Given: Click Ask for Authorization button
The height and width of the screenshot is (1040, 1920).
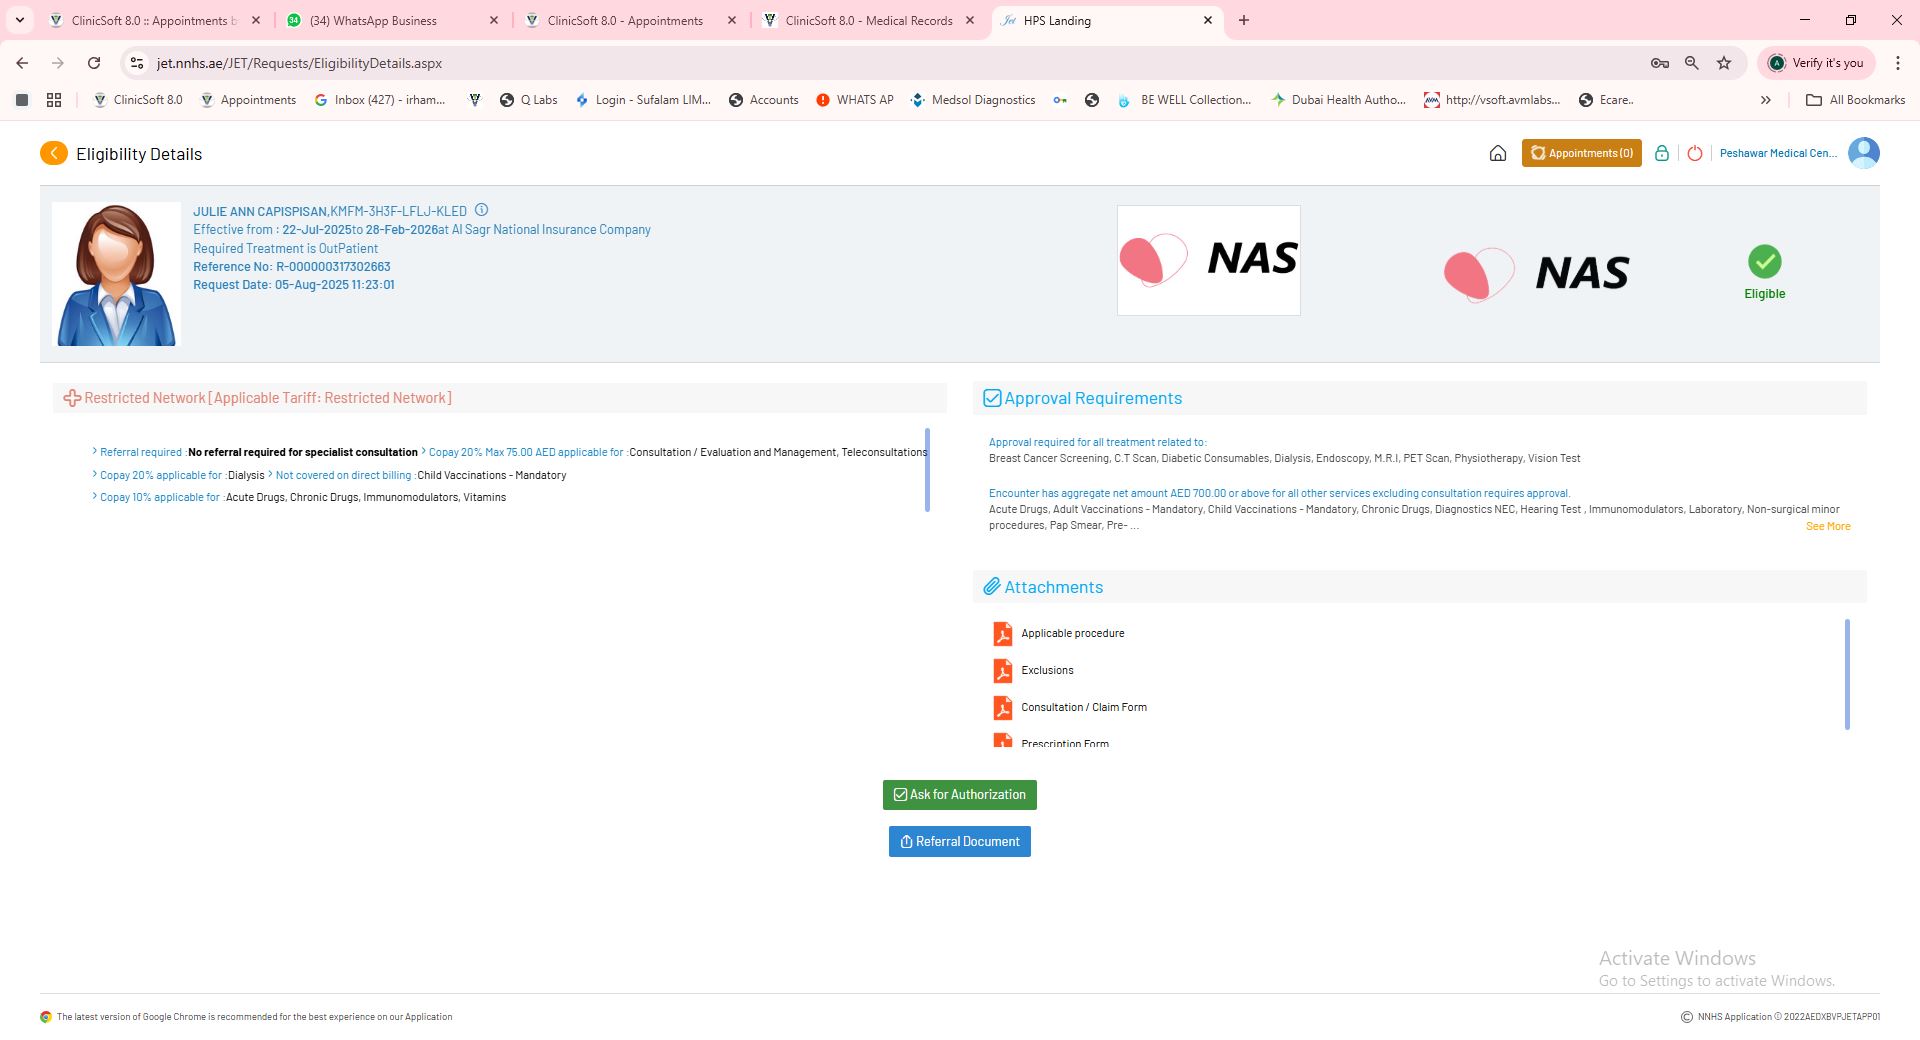Looking at the screenshot, I should click(960, 795).
